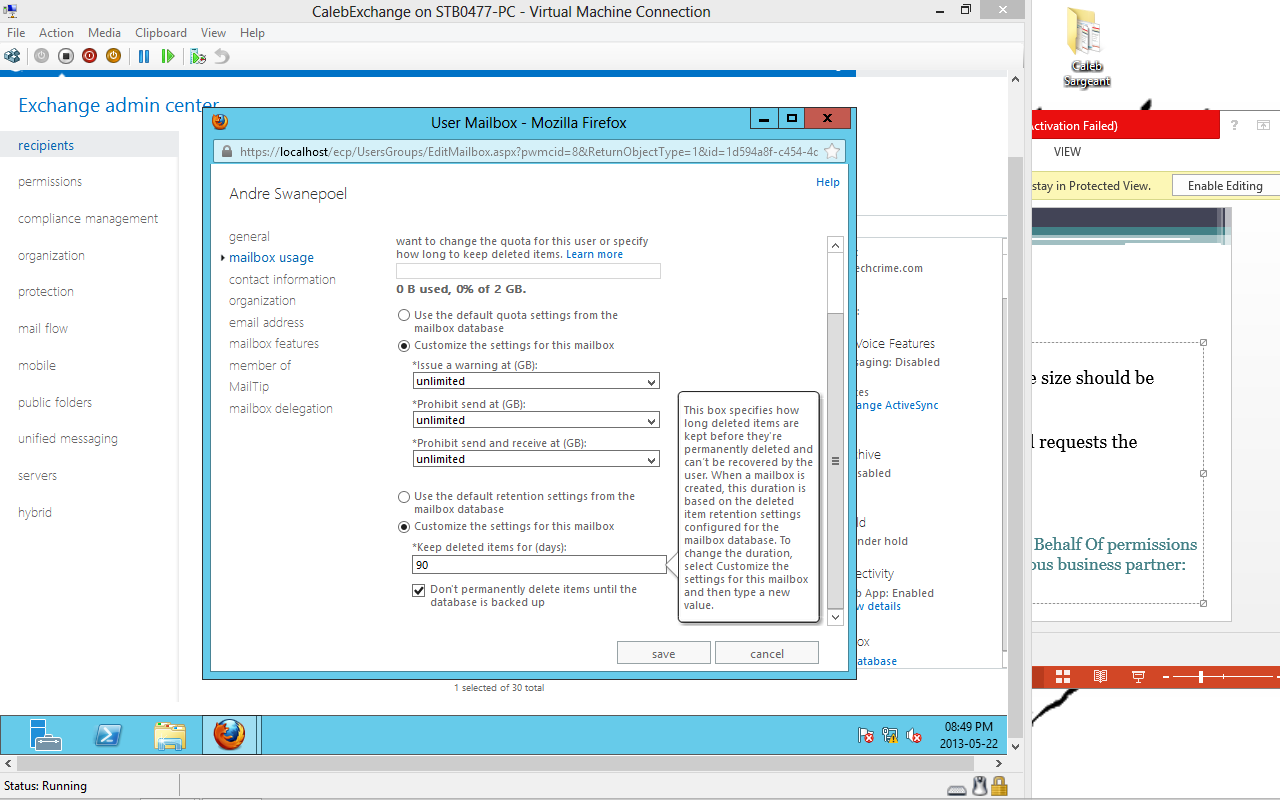Open the Action menu
This screenshot has width=1280, height=800.
click(x=57, y=33)
